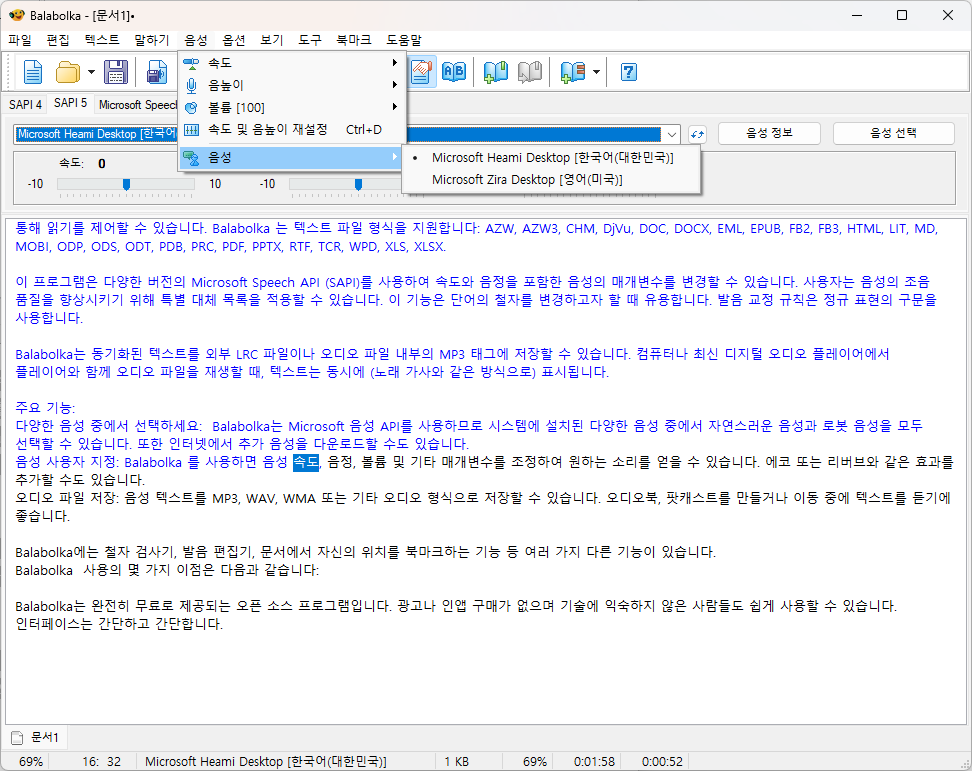Save the document with the floppy disk icon

[x=115, y=72]
